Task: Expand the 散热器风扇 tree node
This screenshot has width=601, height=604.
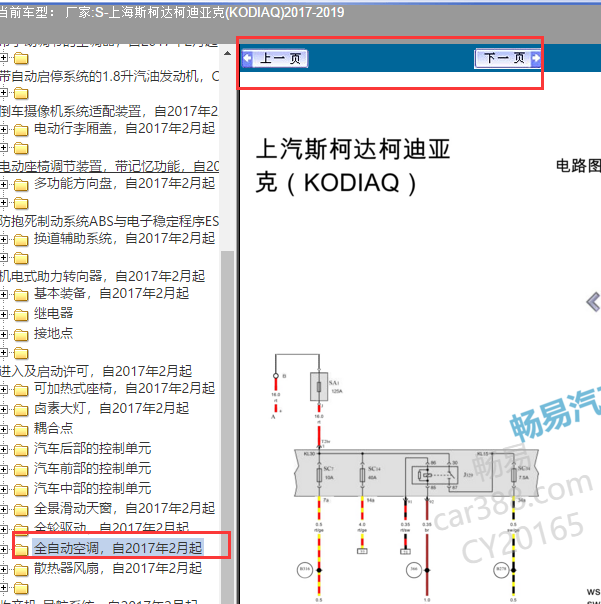Action: click(3, 569)
